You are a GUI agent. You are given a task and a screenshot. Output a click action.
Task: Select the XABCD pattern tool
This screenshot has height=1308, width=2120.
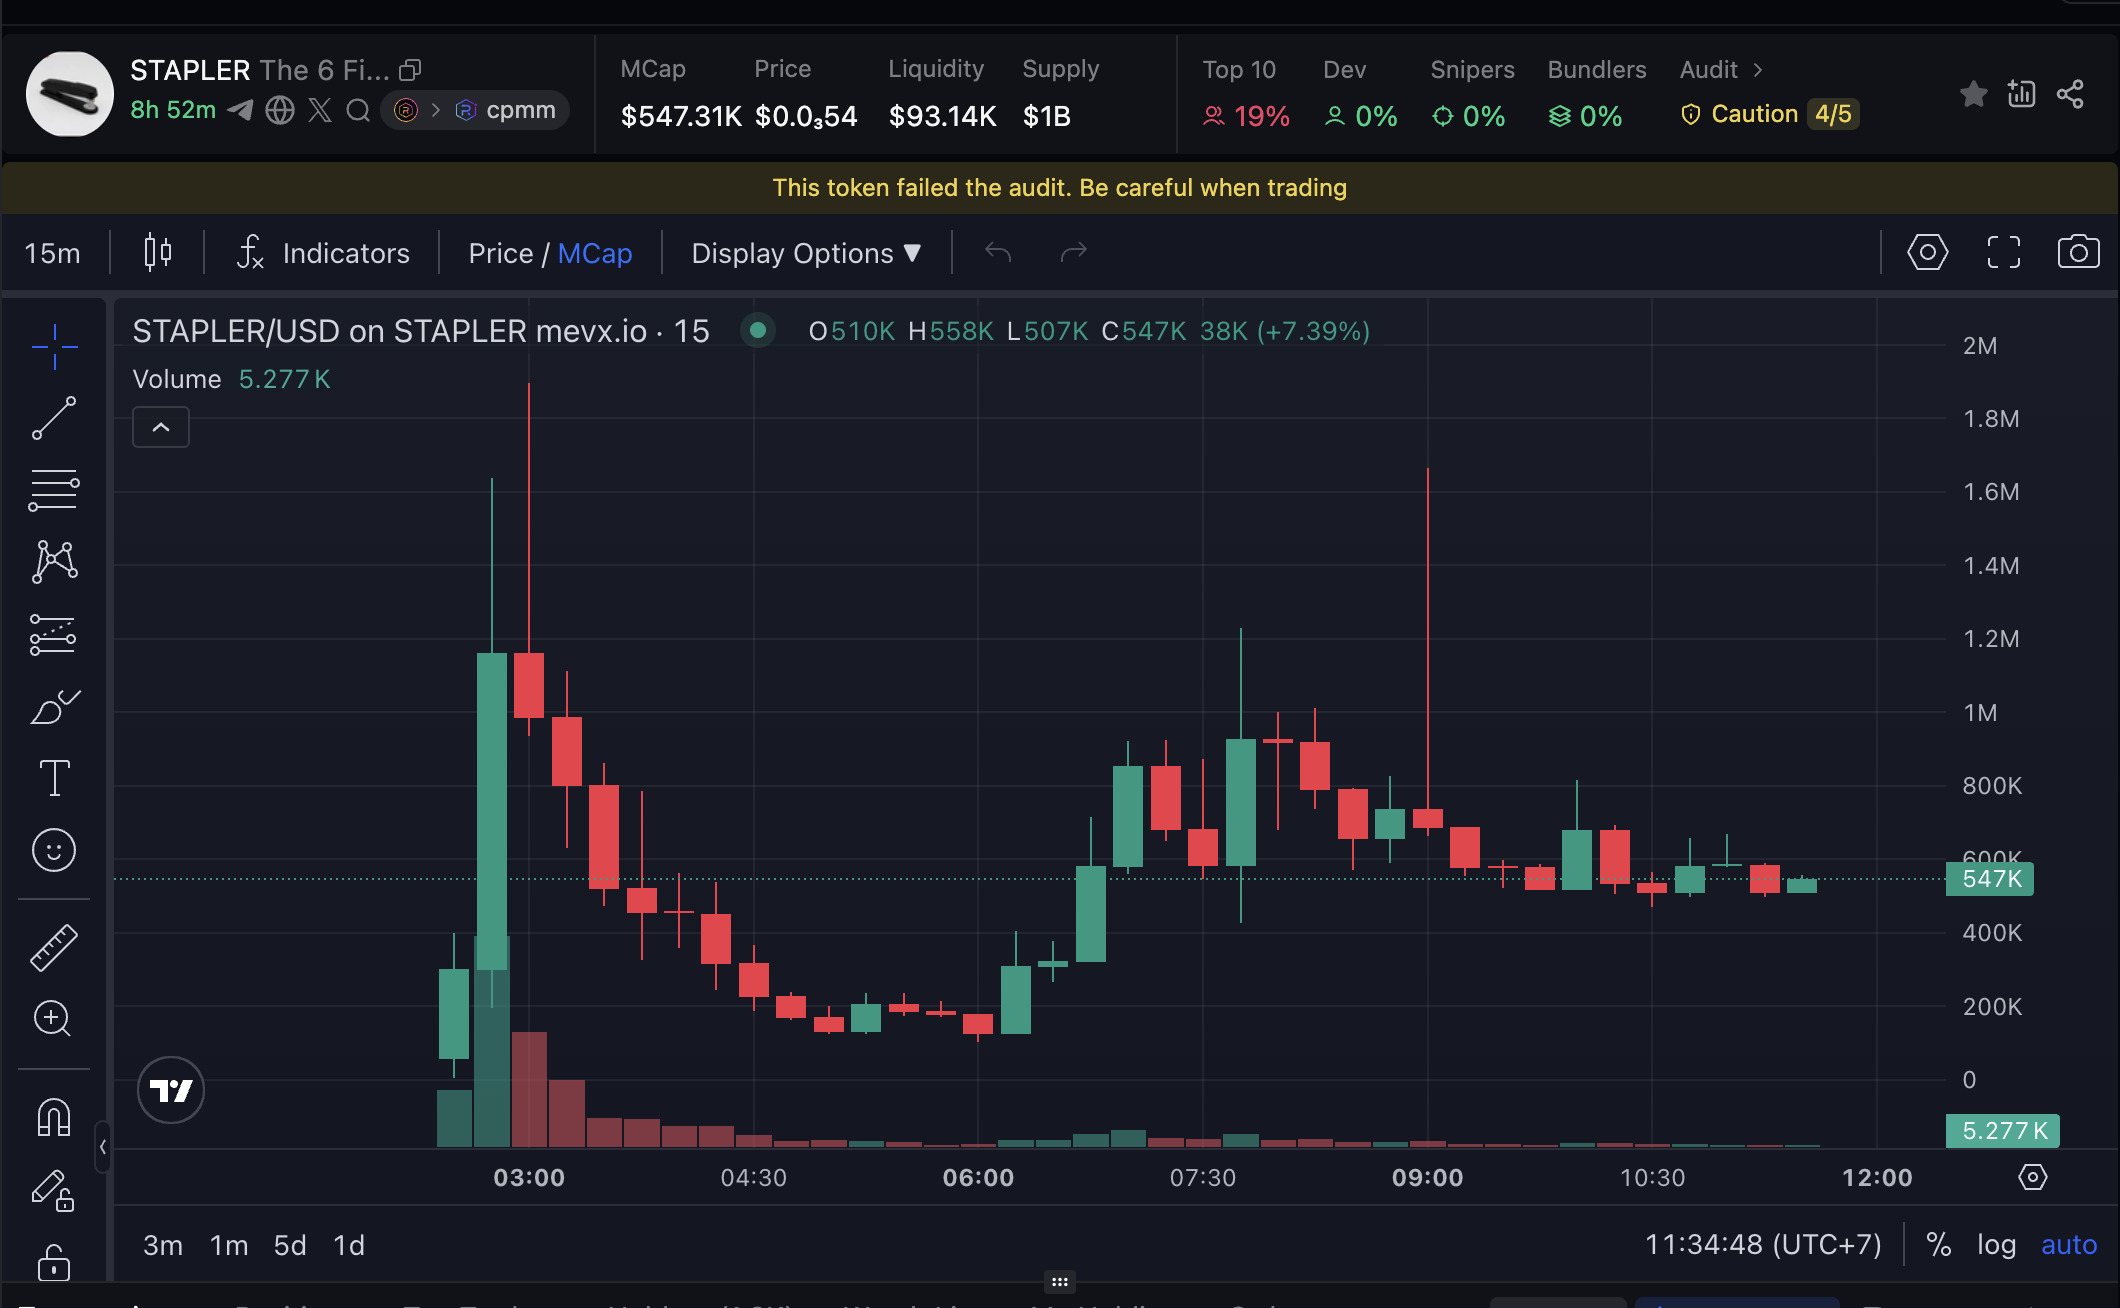54,561
